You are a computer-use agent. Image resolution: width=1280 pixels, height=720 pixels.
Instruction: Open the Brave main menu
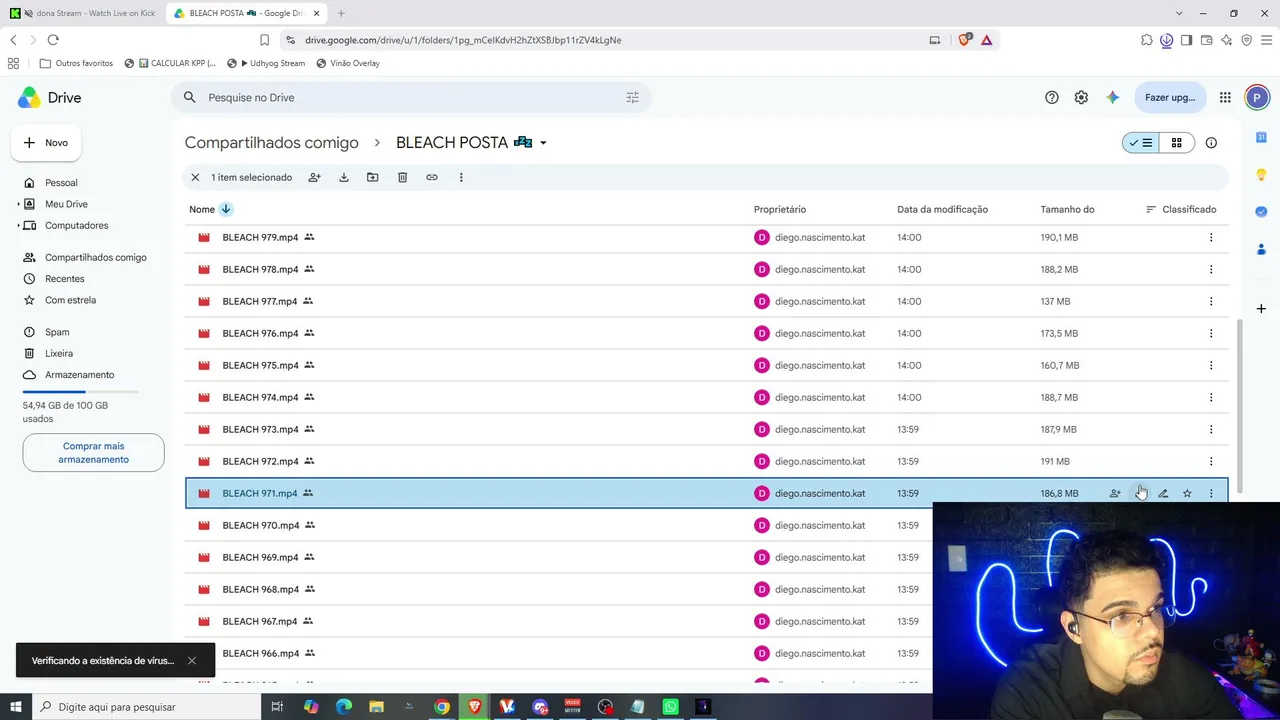click(1266, 40)
